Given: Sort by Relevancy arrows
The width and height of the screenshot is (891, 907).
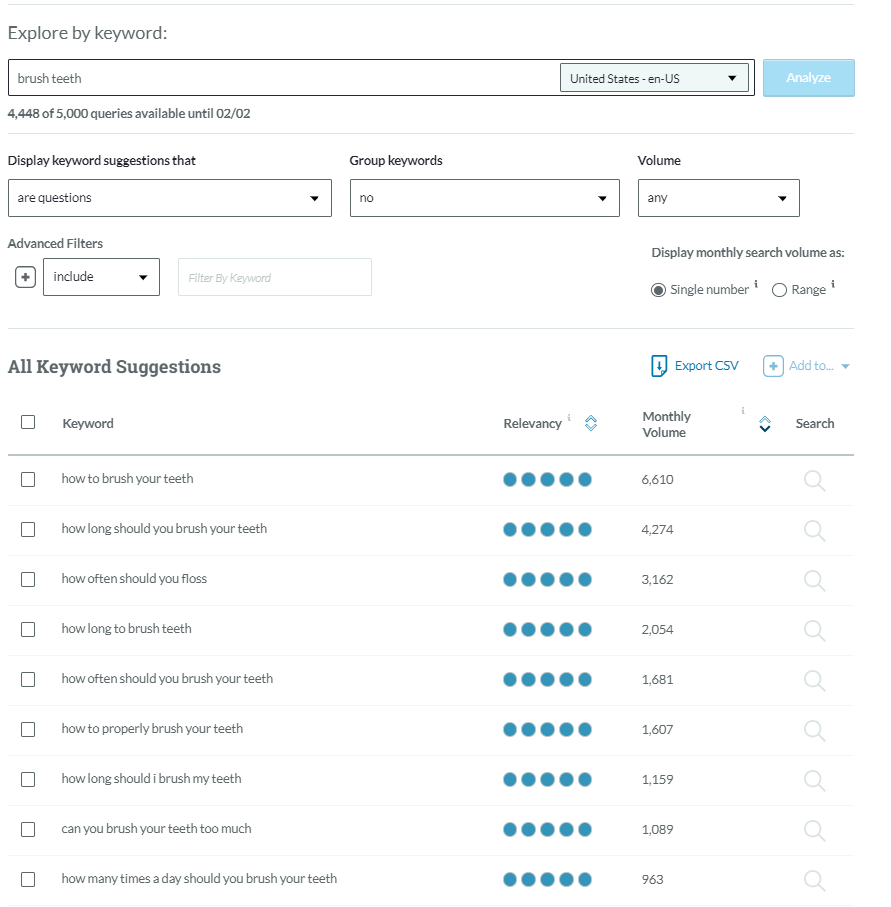Looking at the screenshot, I should (591, 423).
